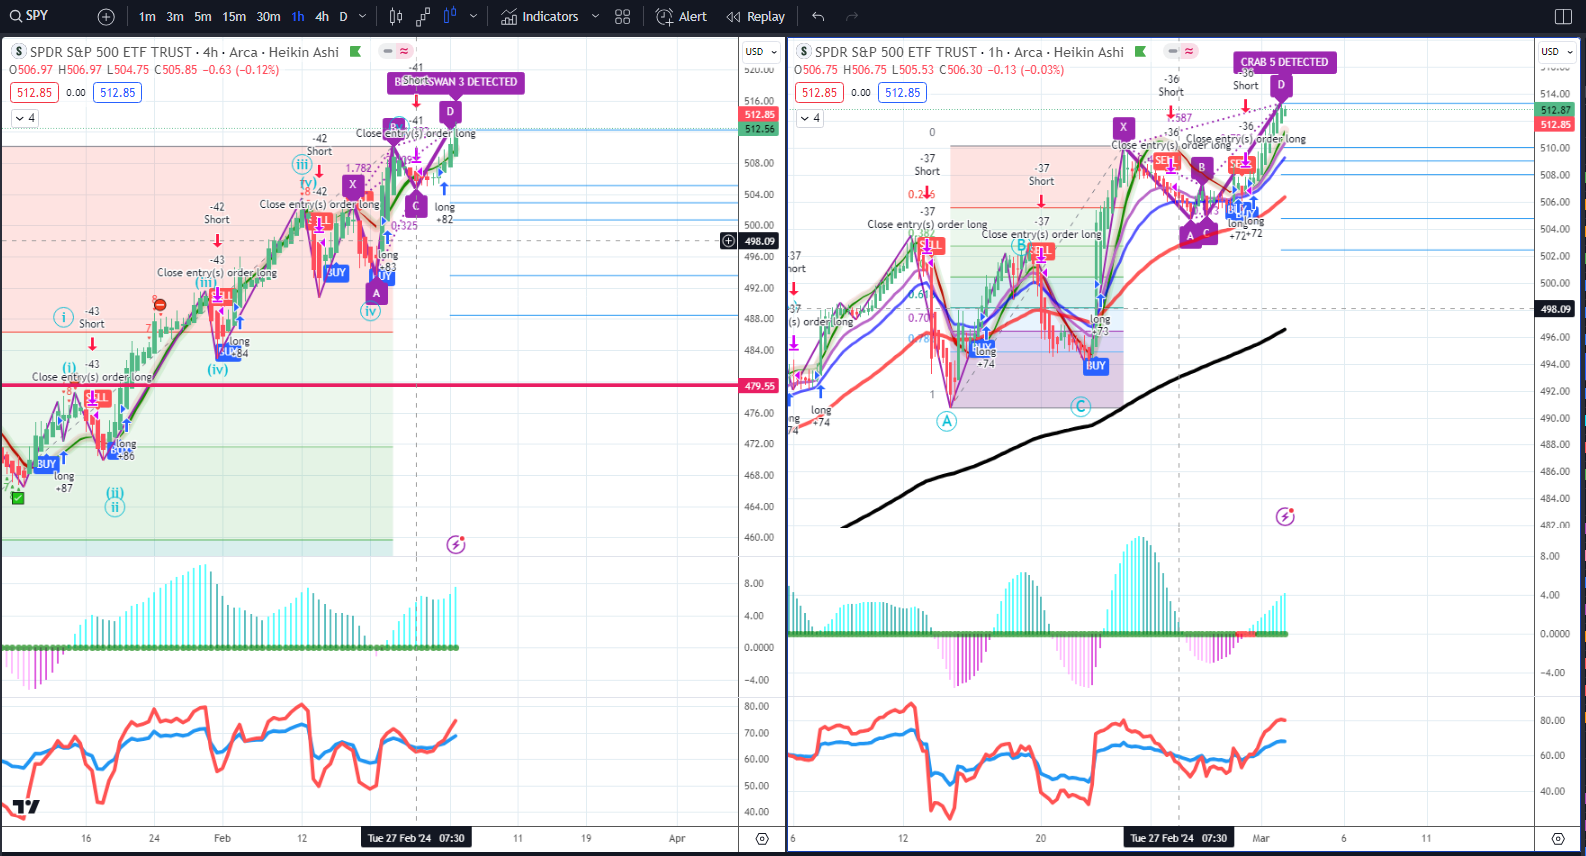Image resolution: width=1586 pixels, height=856 pixels.
Task: Switch to the 30m timeframe
Action: pos(268,17)
